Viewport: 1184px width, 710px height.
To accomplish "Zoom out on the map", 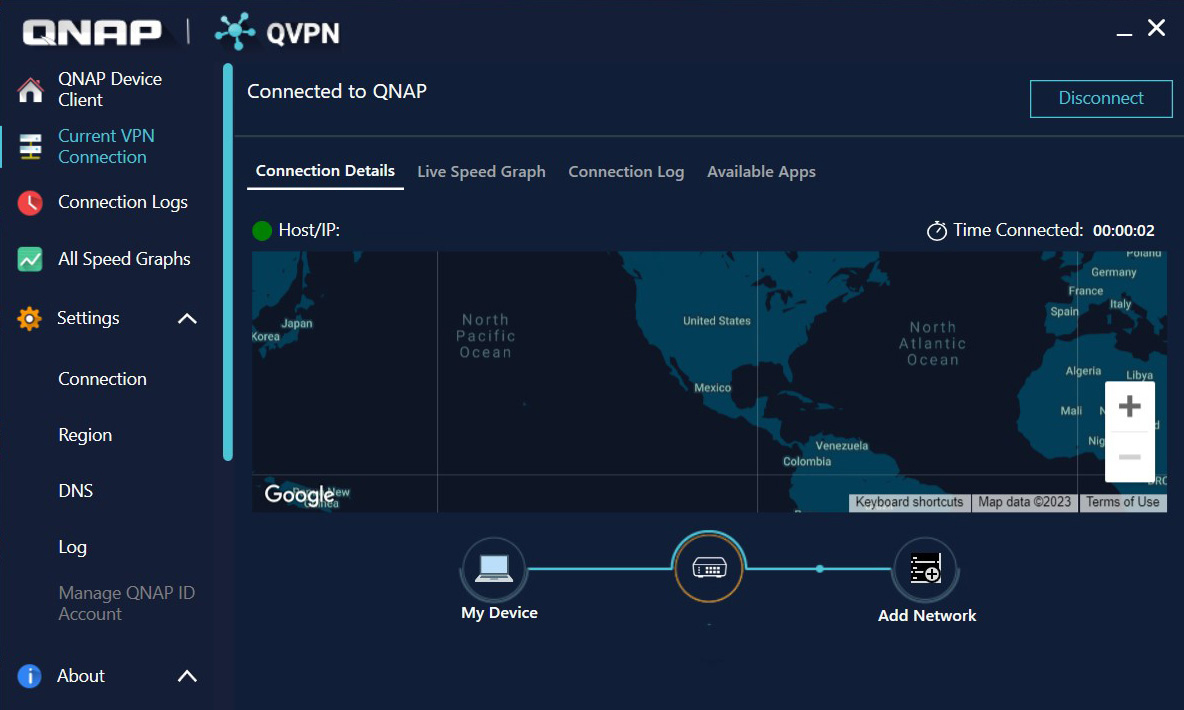I will point(1130,457).
